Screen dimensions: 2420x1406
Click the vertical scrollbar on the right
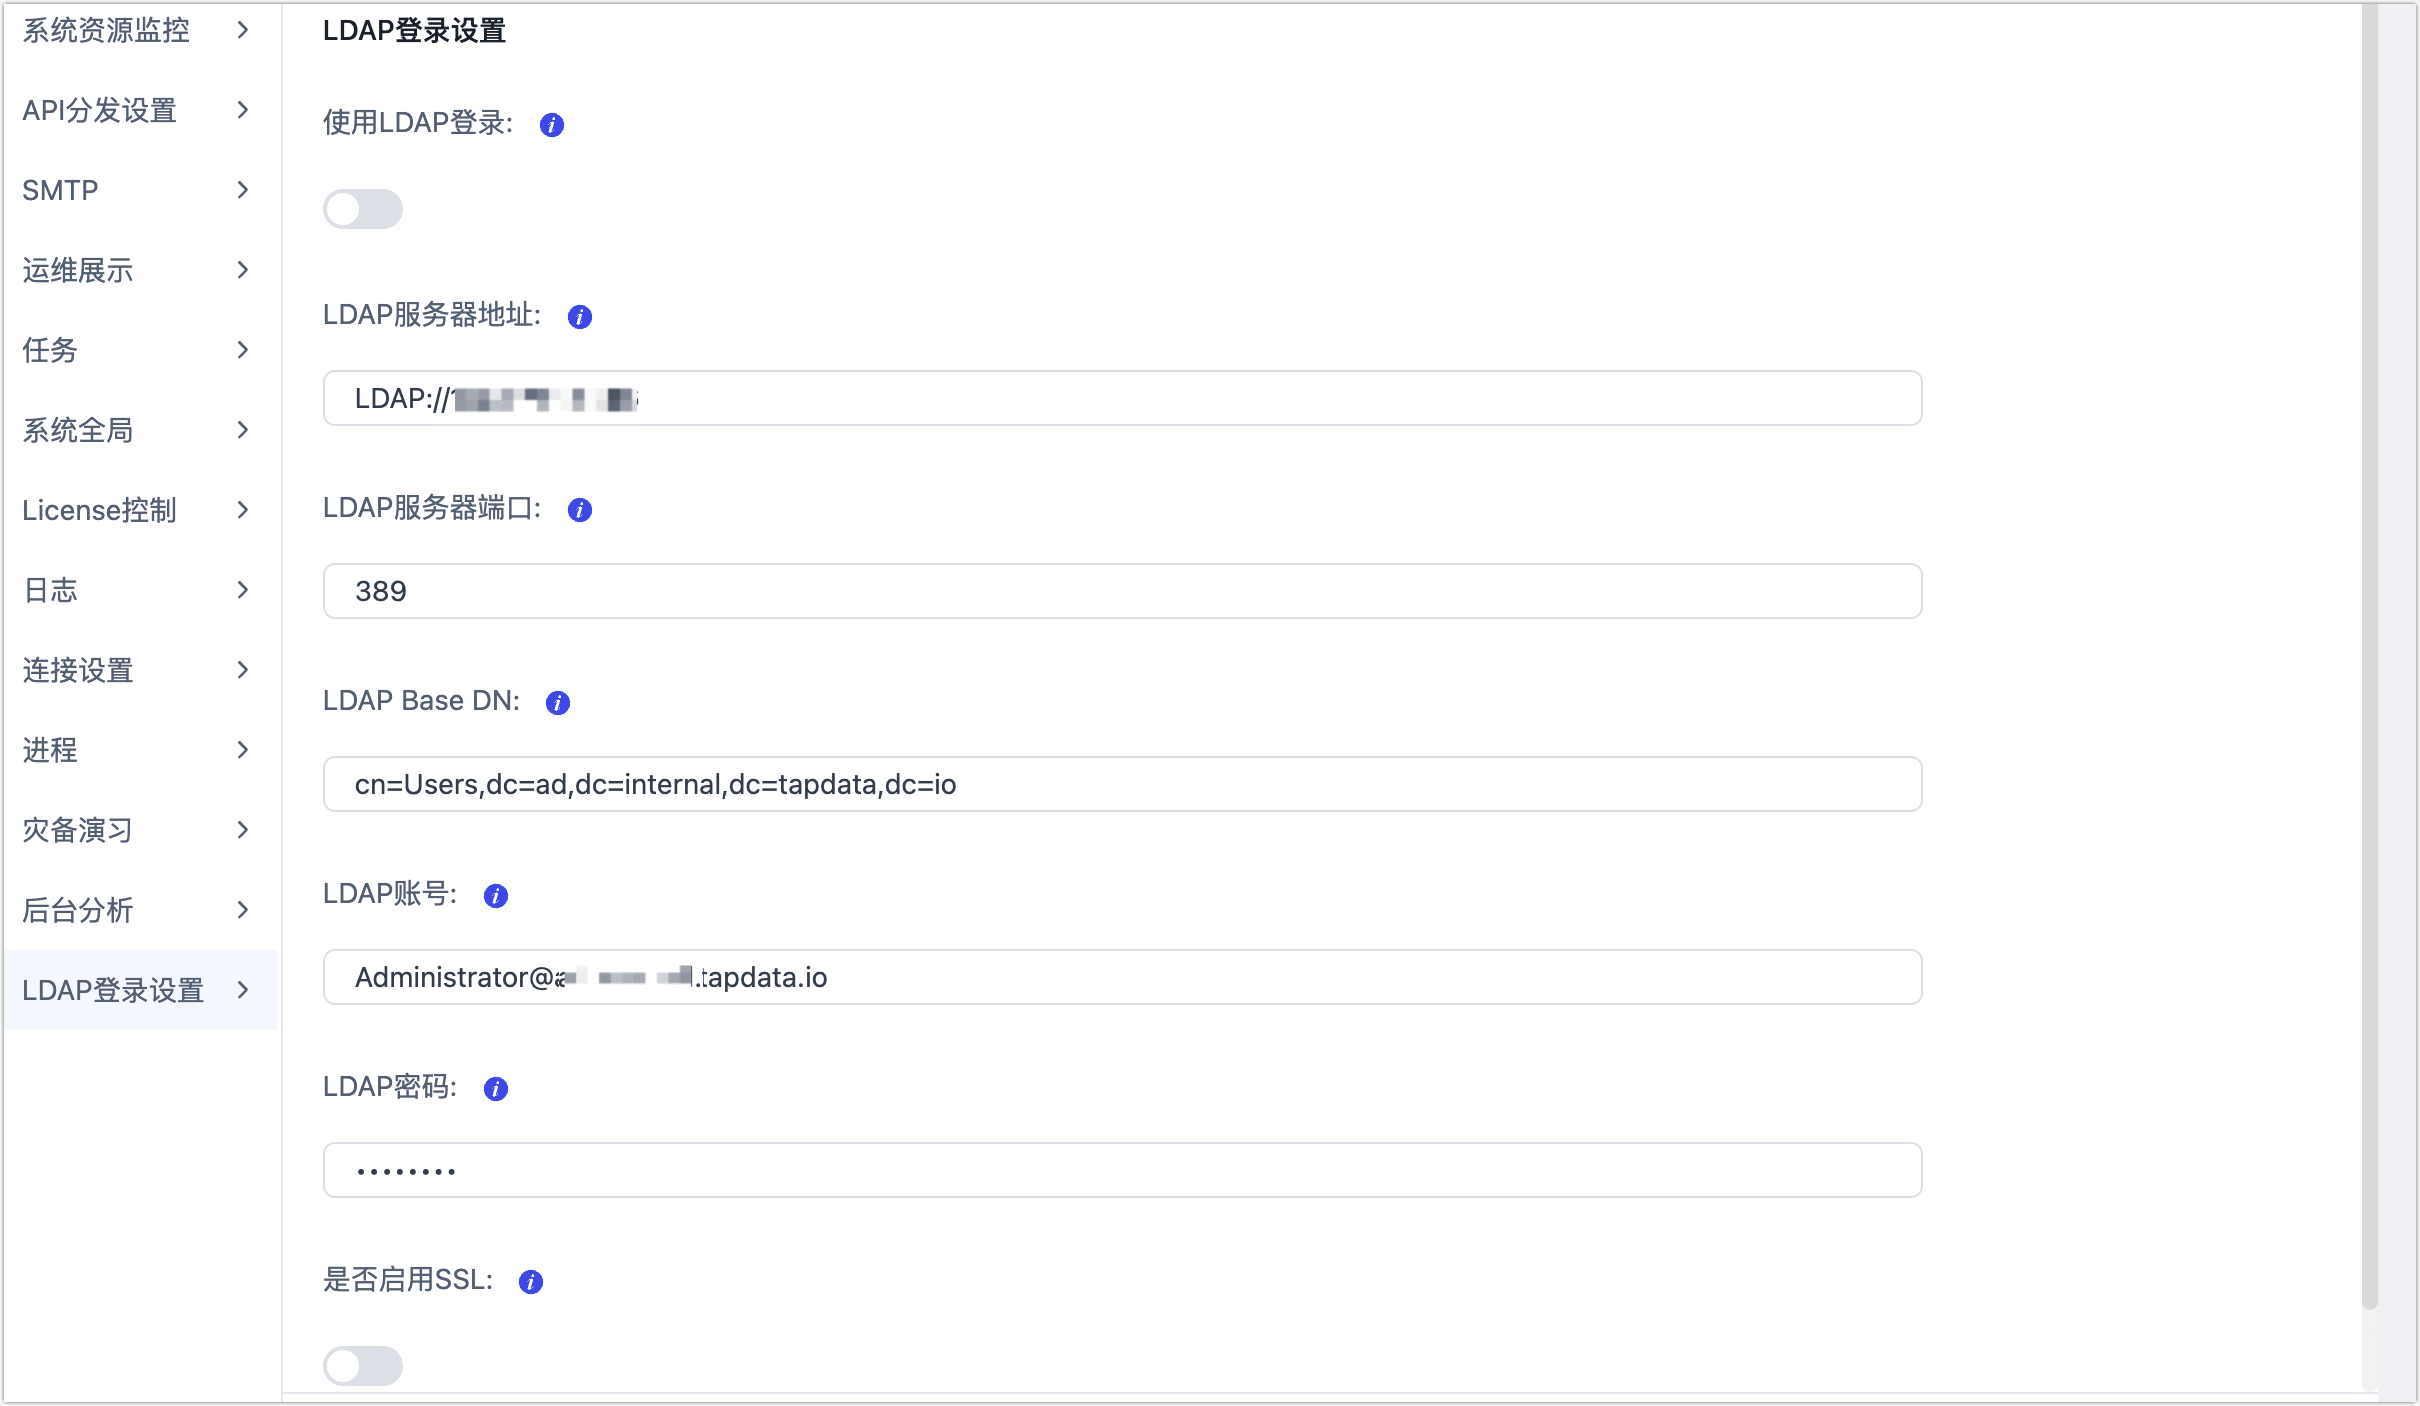(x=2369, y=650)
